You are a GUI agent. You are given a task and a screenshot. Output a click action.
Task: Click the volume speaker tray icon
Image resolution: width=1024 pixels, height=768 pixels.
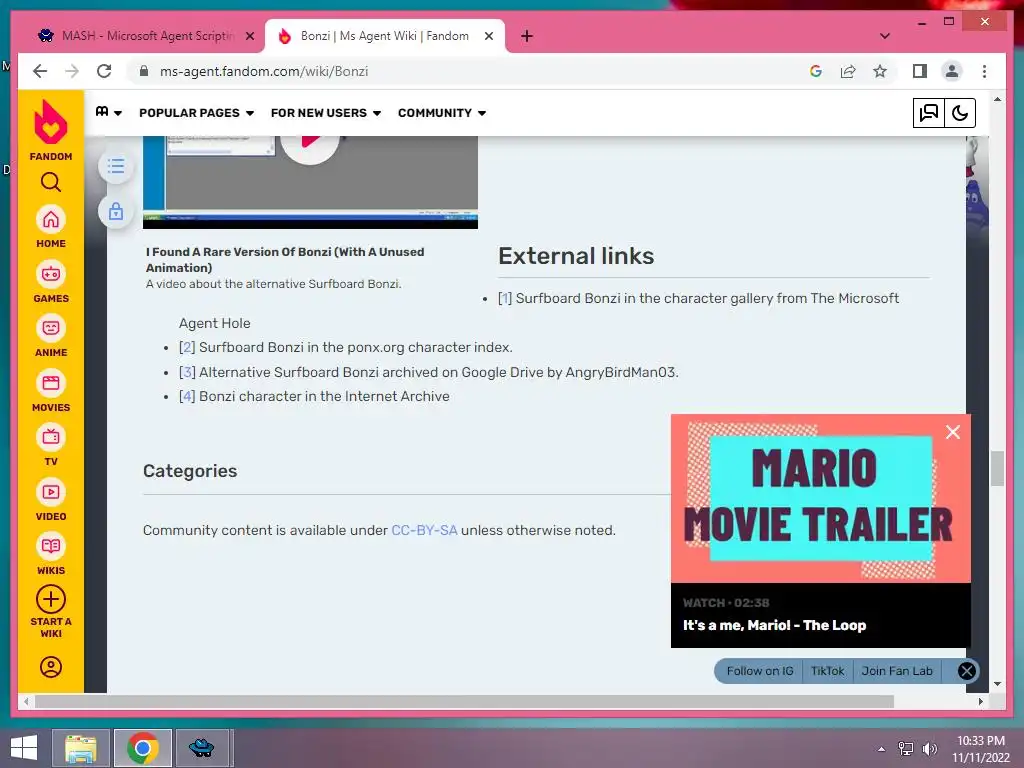click(929, 748)
